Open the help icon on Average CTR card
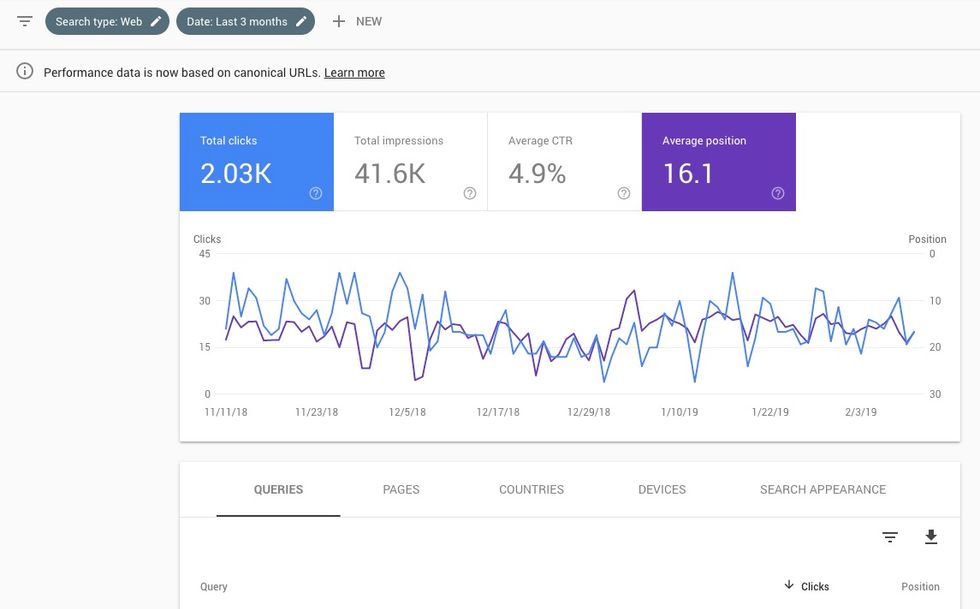This screenshot has width=980, height=609. click(x=623, y=193)
